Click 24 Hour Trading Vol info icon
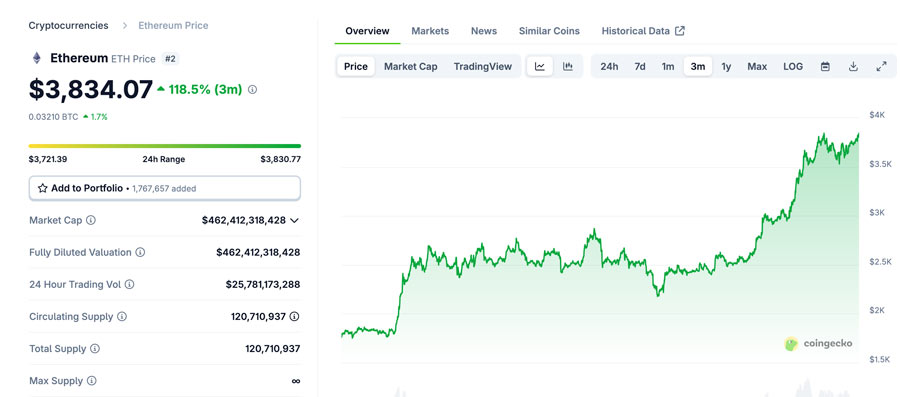 pos(129,285)
